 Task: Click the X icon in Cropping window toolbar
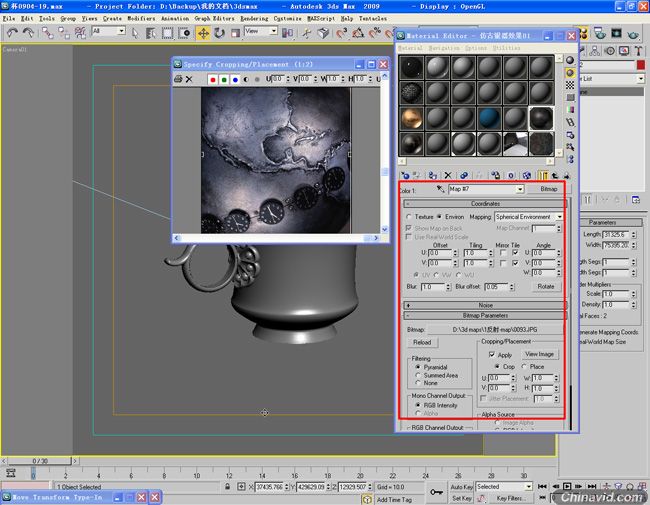[x=189, y=79]
